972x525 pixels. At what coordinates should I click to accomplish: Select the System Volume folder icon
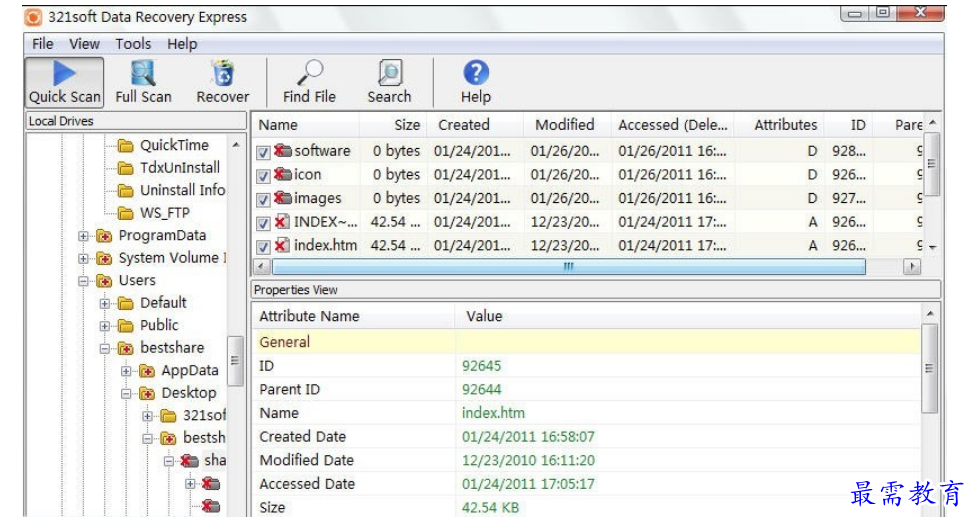point(104,258)
